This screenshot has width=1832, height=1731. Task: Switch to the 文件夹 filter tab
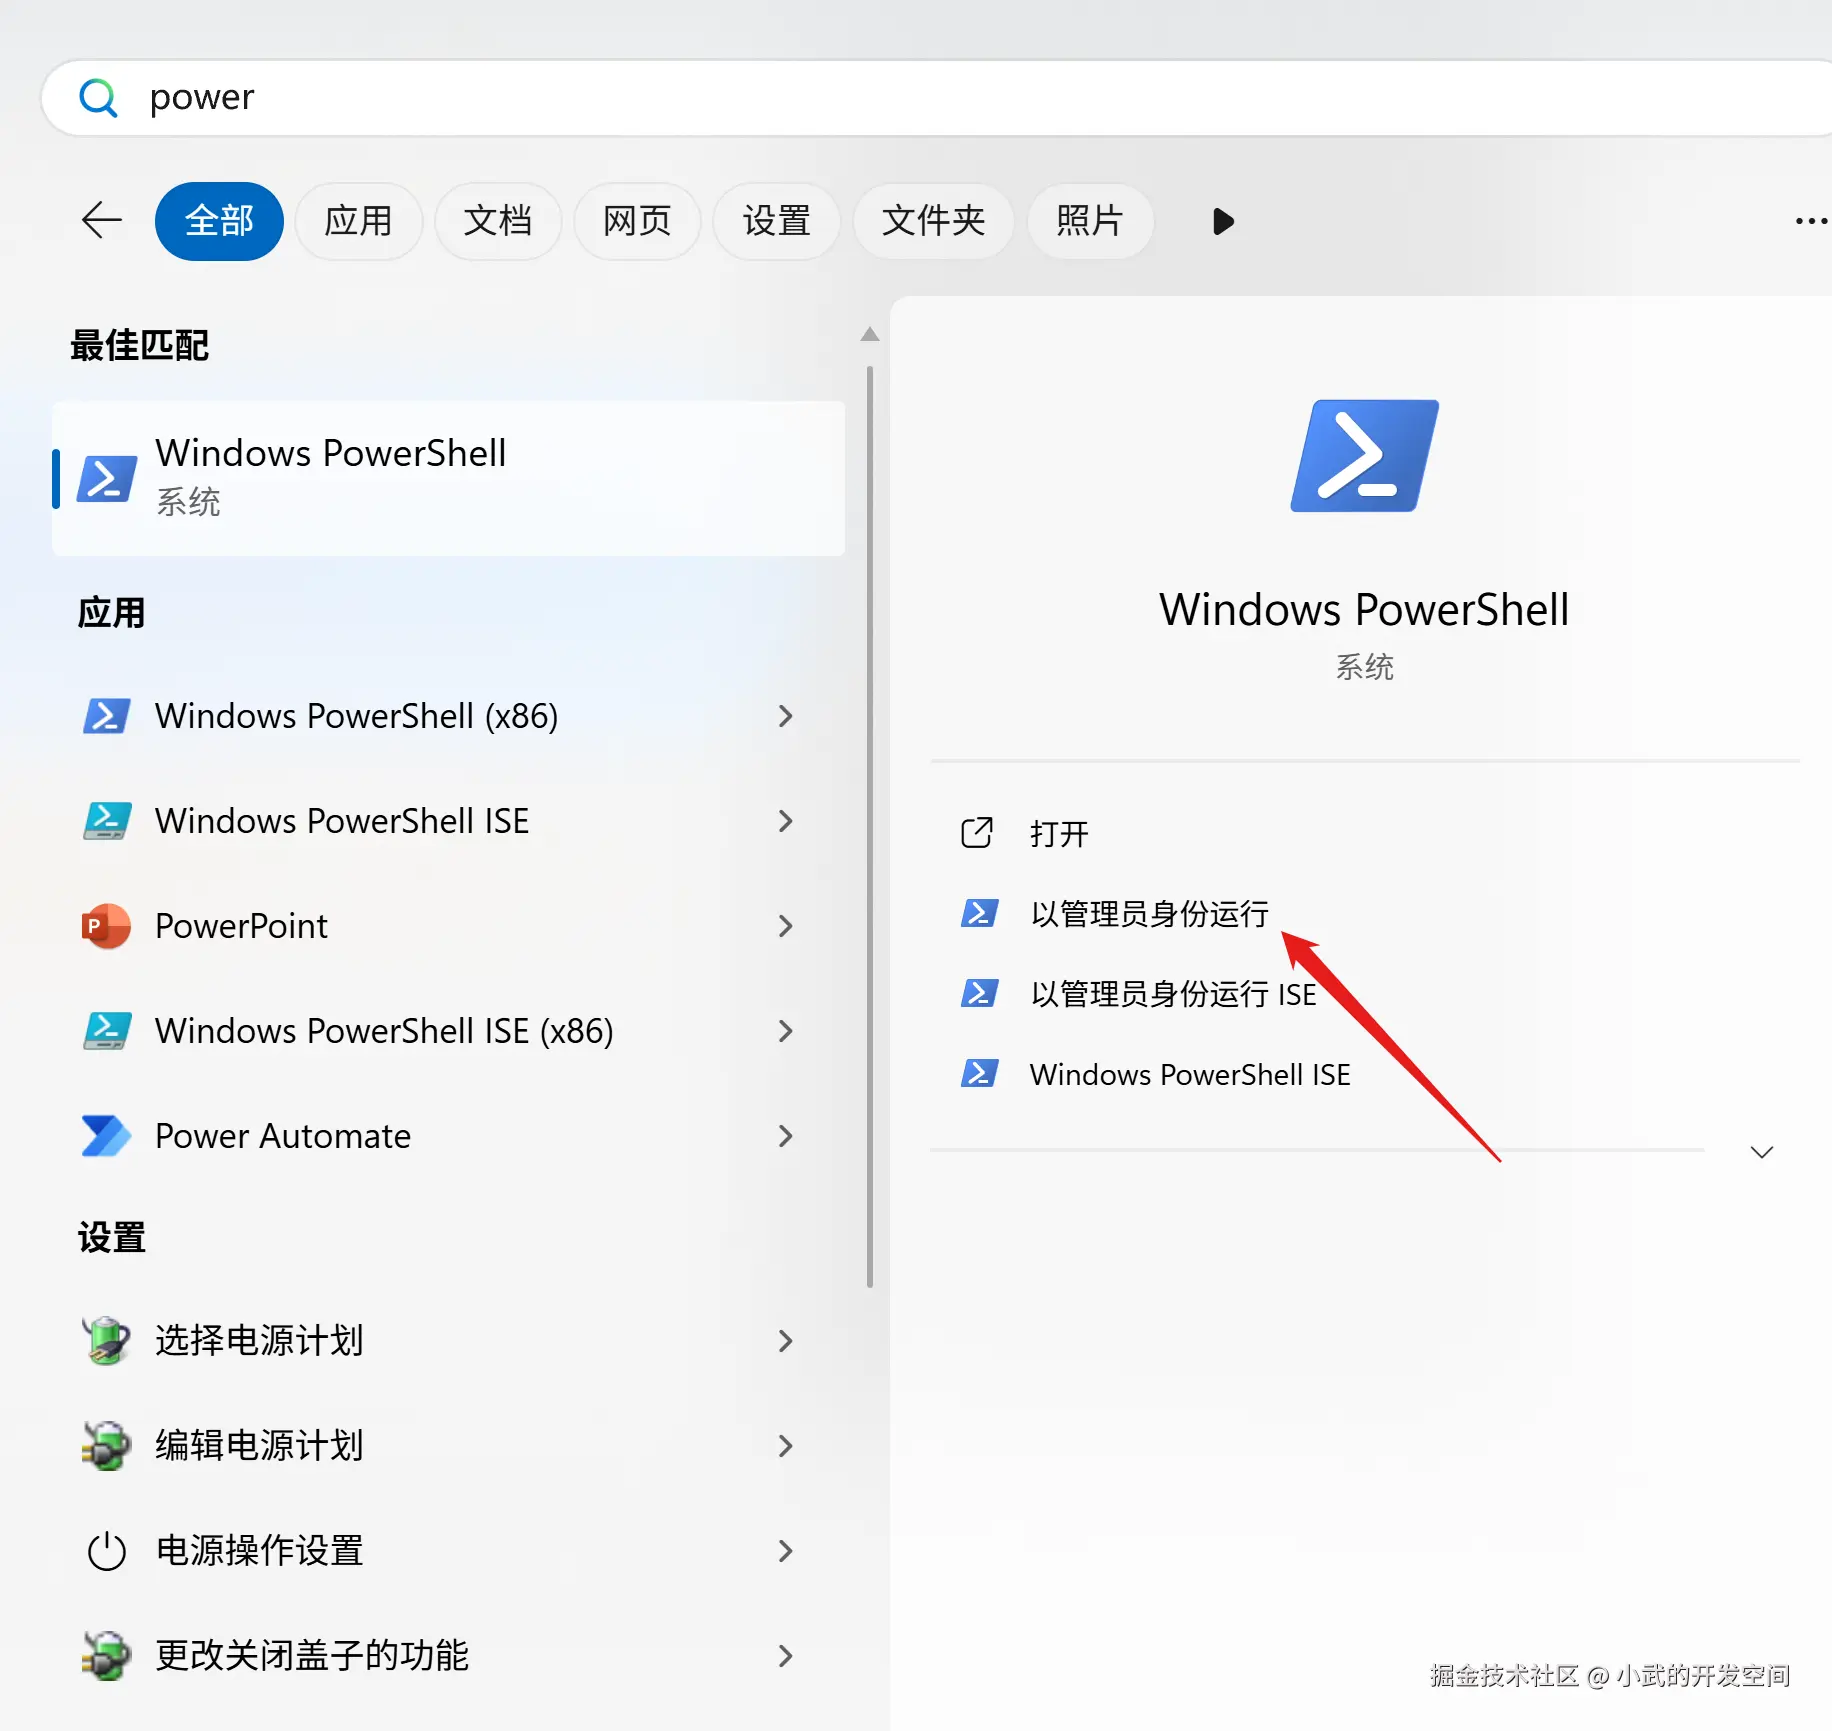tap(933, 221)
